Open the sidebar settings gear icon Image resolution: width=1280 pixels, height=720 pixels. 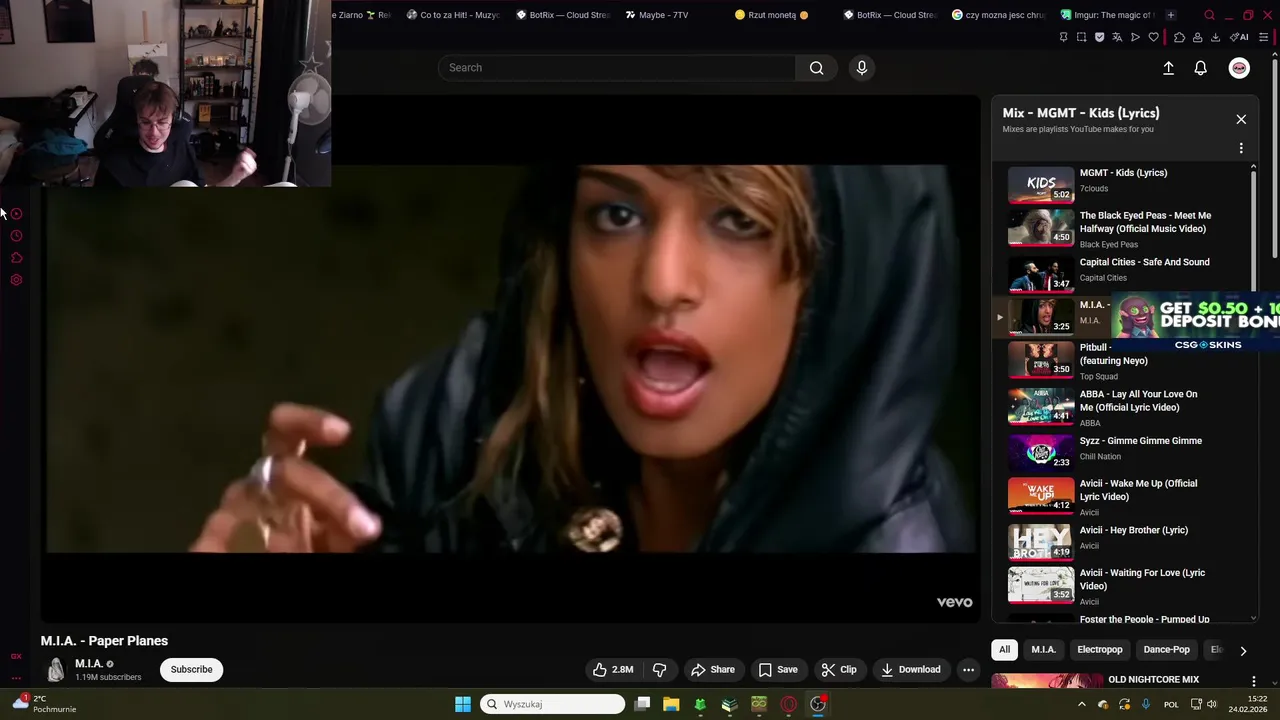pos(16,280)
